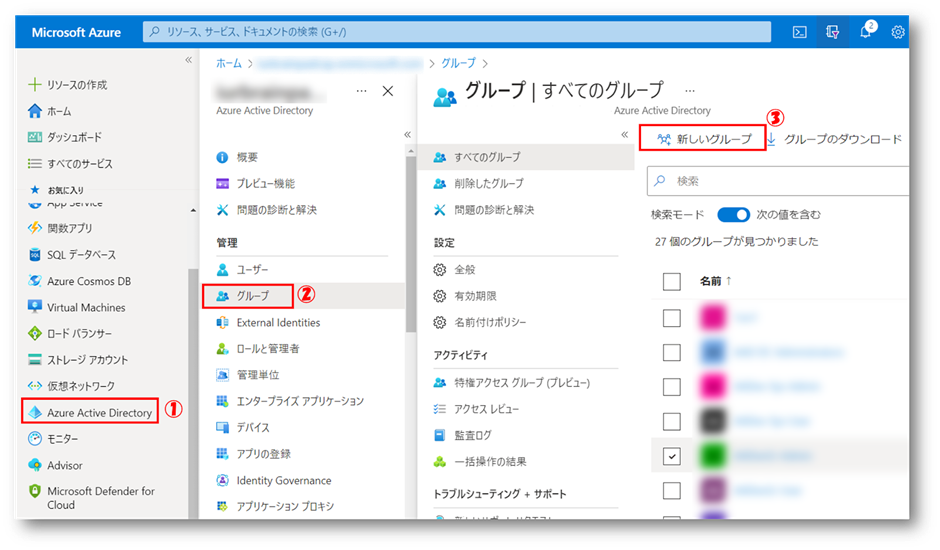Screen dimensions: 940x550
Task: Open Cloud Shell from the top bar
Action: tap(800, 32)
